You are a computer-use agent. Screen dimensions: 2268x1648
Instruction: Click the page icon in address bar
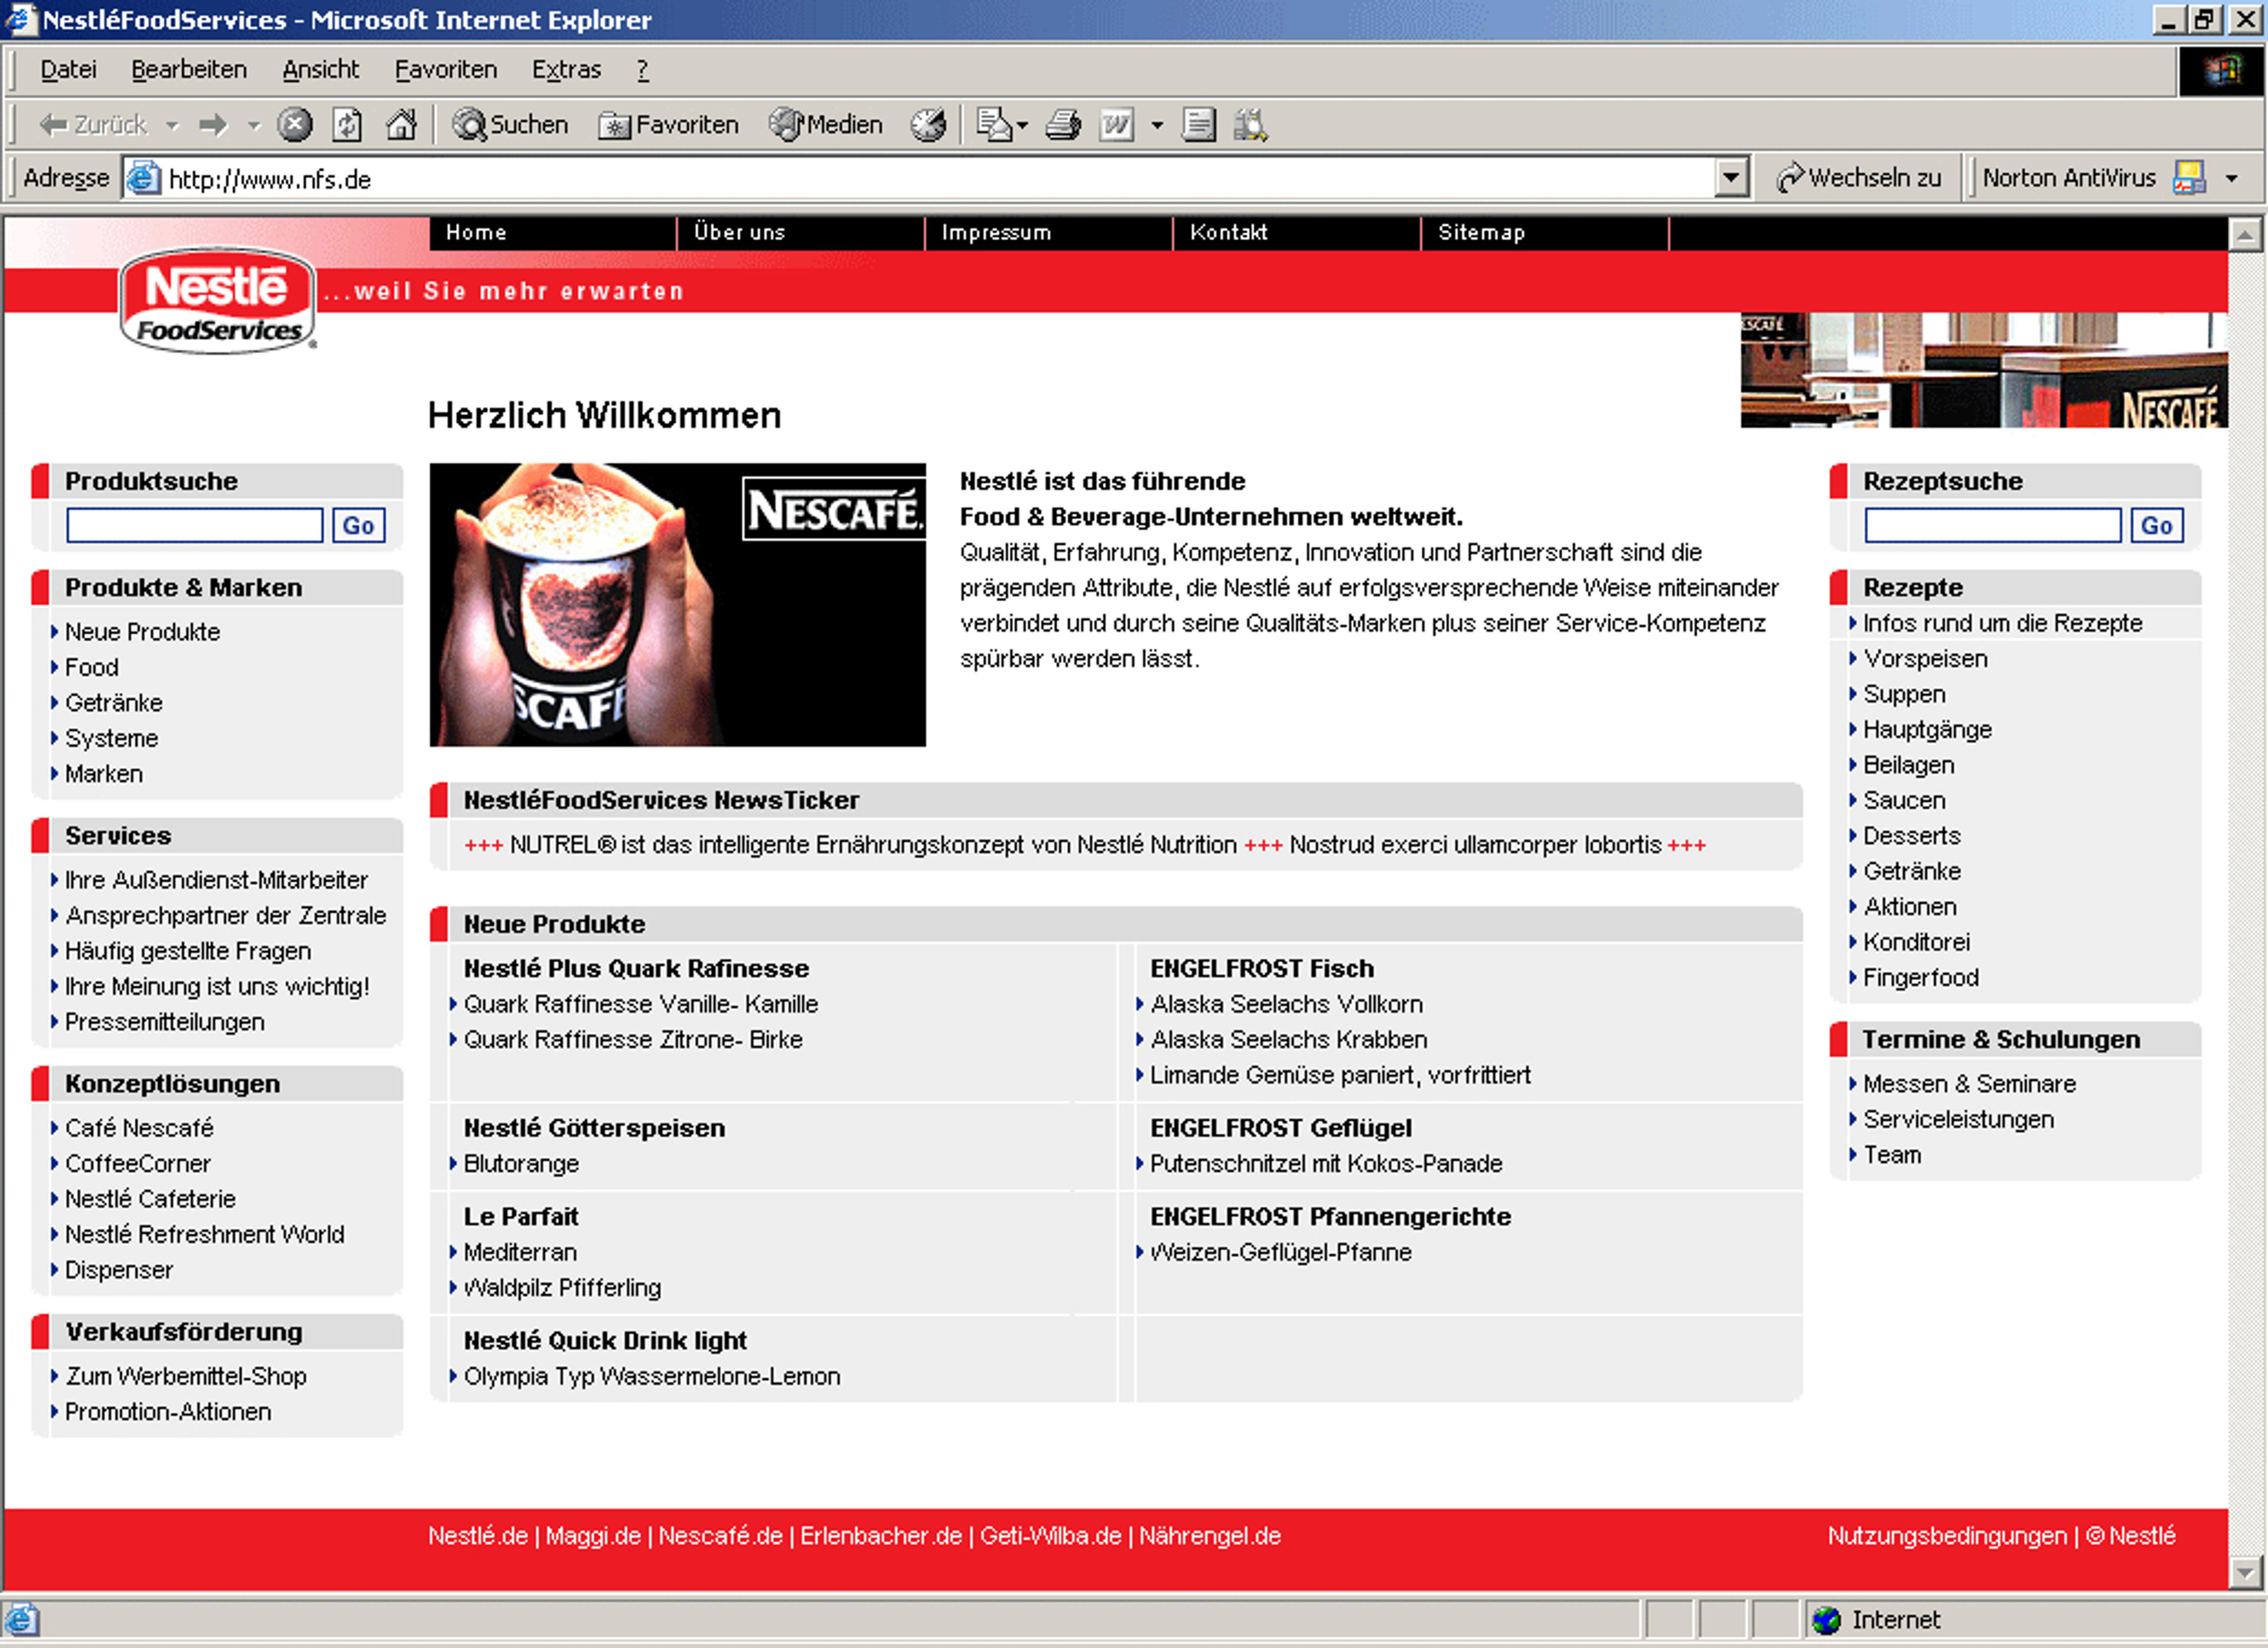(x=144, y=178)
